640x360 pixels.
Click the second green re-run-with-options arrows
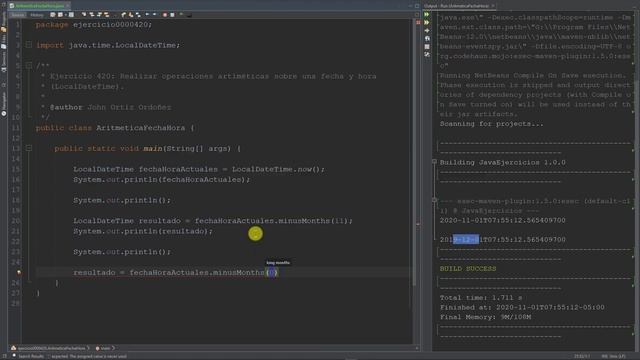pos(427,22)
